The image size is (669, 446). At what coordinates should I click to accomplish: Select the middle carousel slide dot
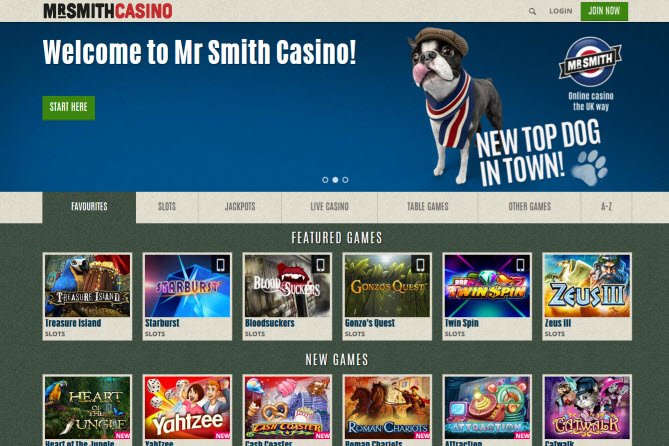(x=335, y=180)
